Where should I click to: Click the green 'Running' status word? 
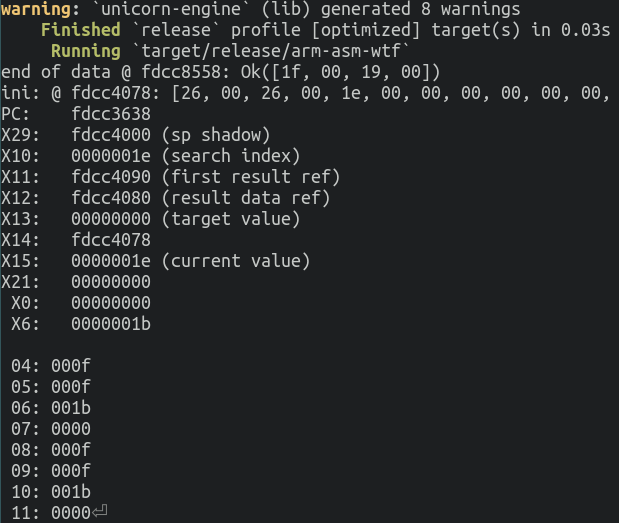[86, 51]
